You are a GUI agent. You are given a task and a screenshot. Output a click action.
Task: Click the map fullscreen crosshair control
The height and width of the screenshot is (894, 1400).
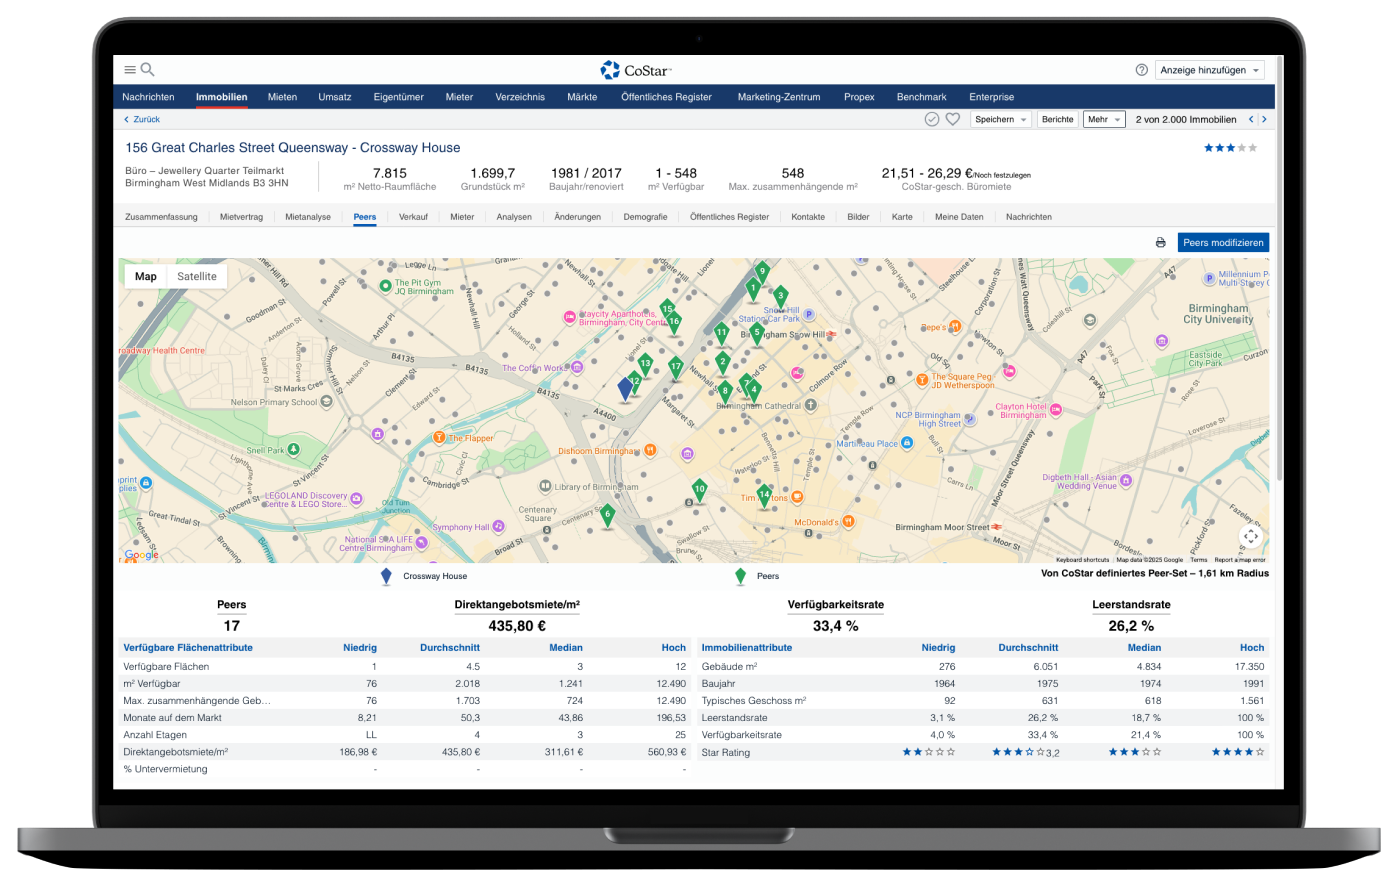point(1251,537)
